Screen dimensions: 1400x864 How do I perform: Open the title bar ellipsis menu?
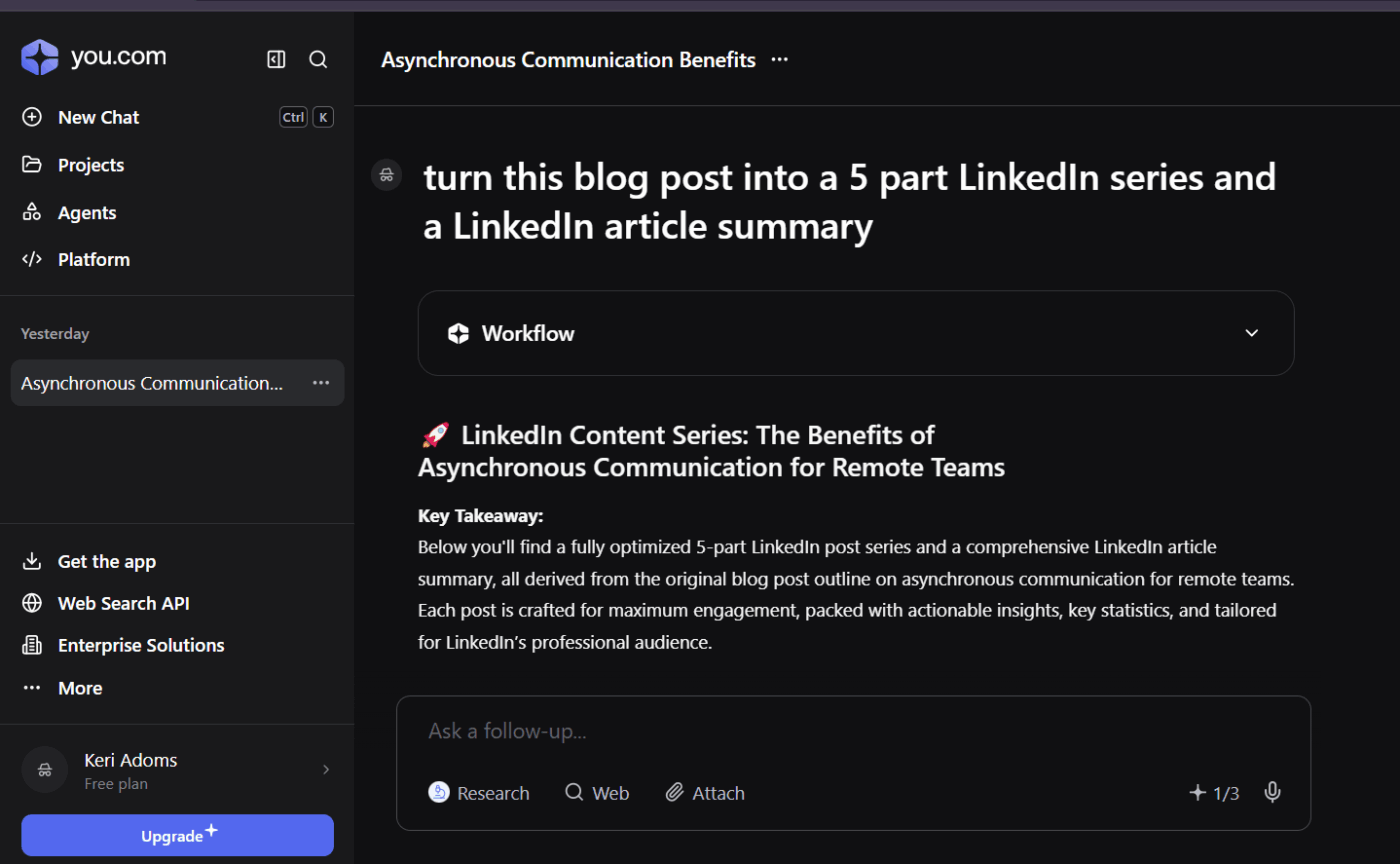779,59
